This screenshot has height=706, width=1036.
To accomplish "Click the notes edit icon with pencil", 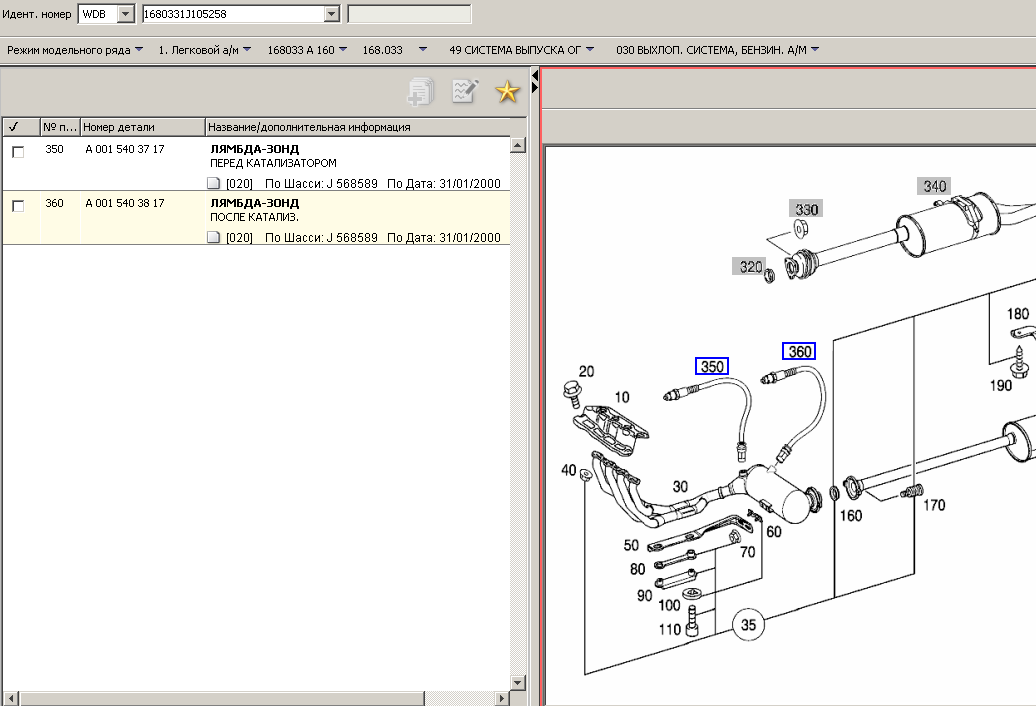I will pyautogui.click(x=465, y=92).
